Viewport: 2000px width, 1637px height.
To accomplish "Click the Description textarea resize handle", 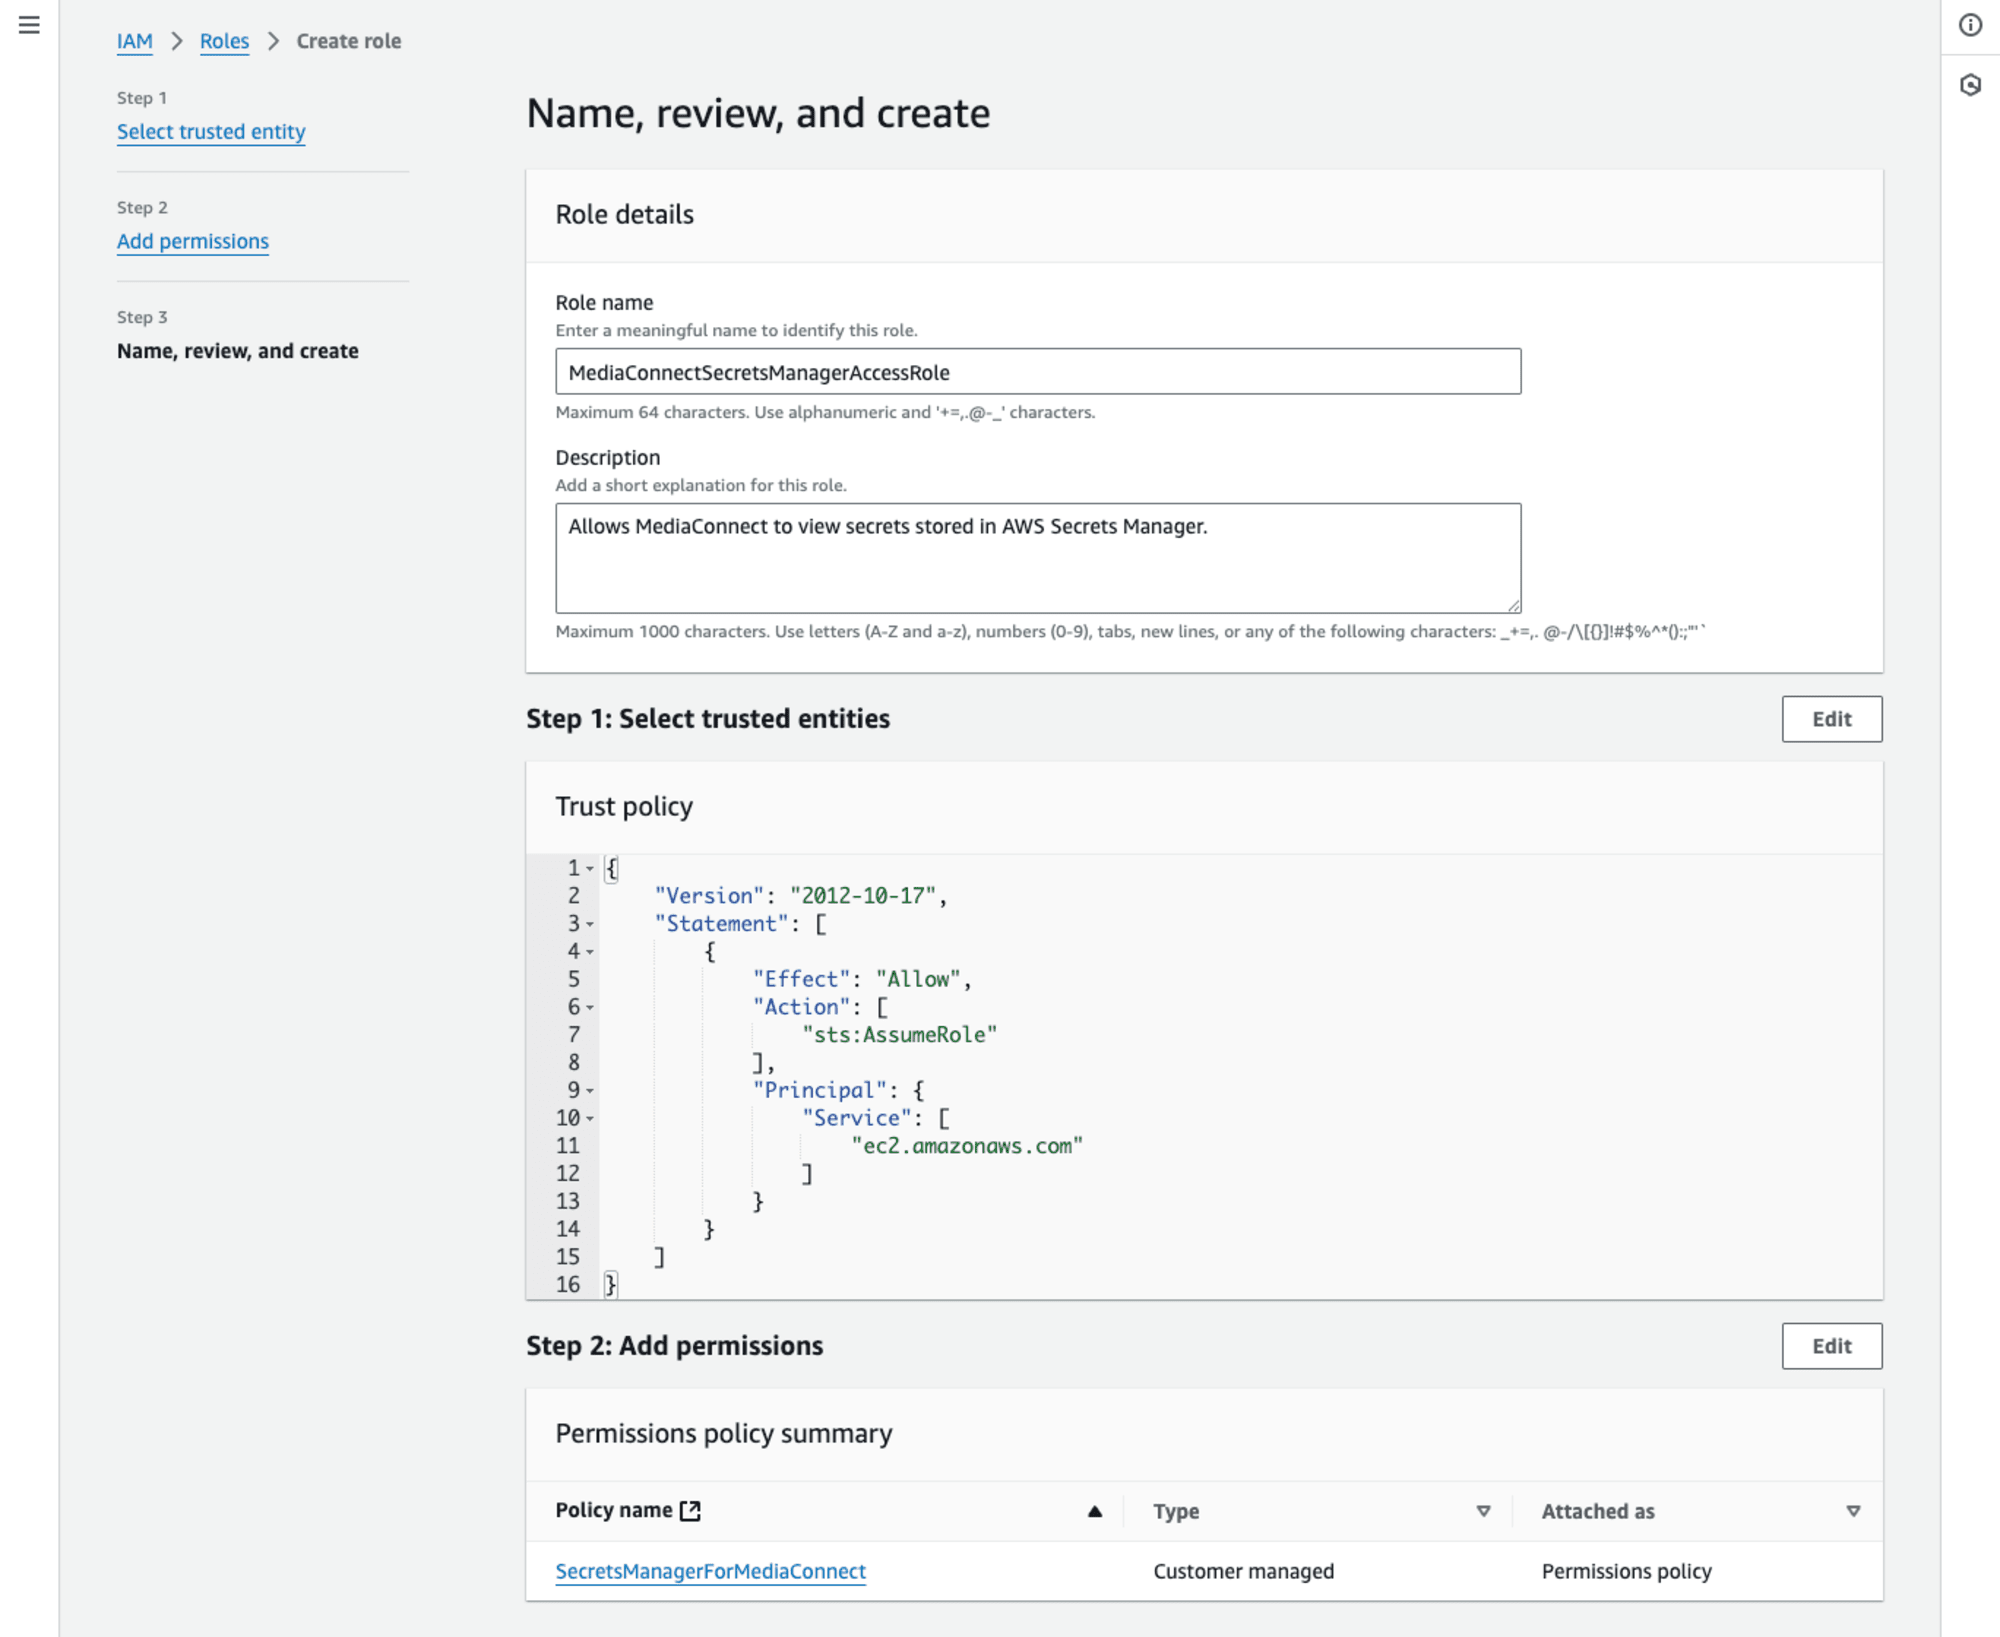I will coord(1513,605).
